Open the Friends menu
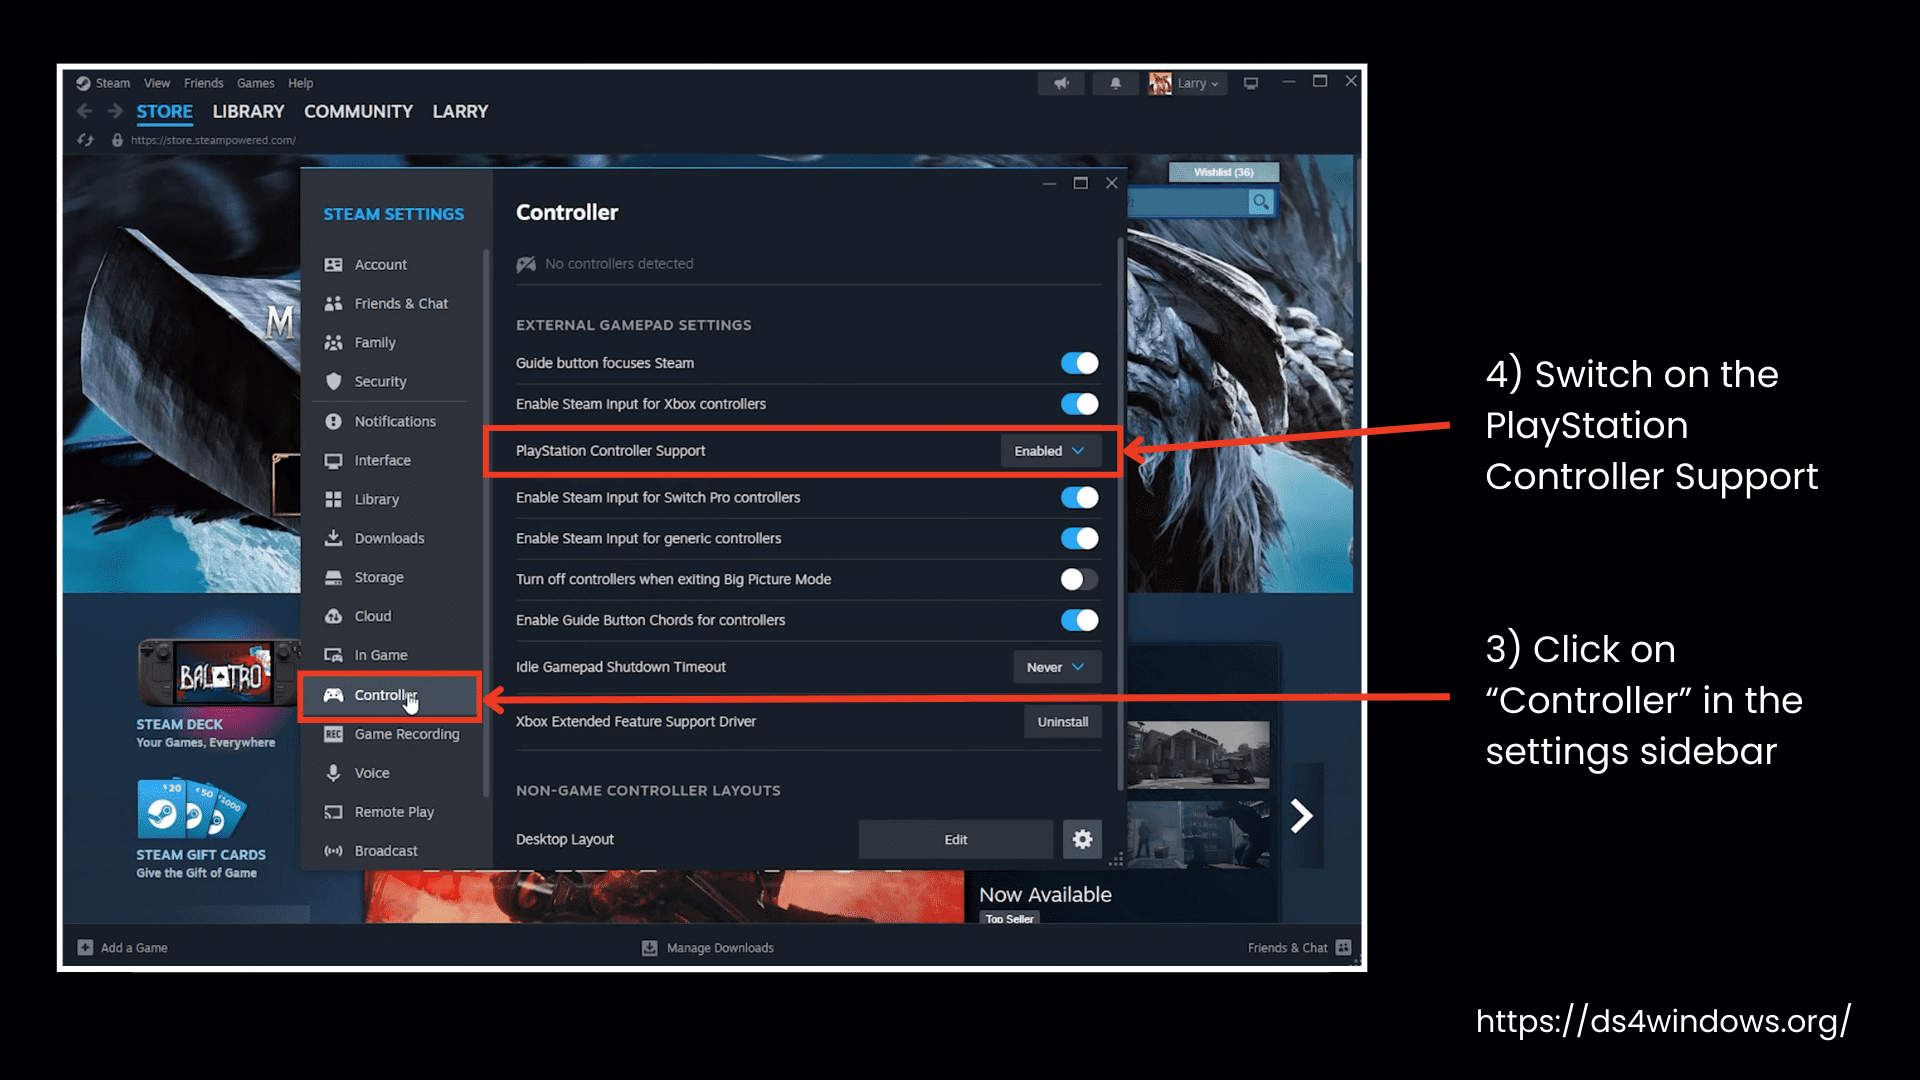Image resolution: width=1920 pixels, height=1080 pixels. (x=204, y=83)
